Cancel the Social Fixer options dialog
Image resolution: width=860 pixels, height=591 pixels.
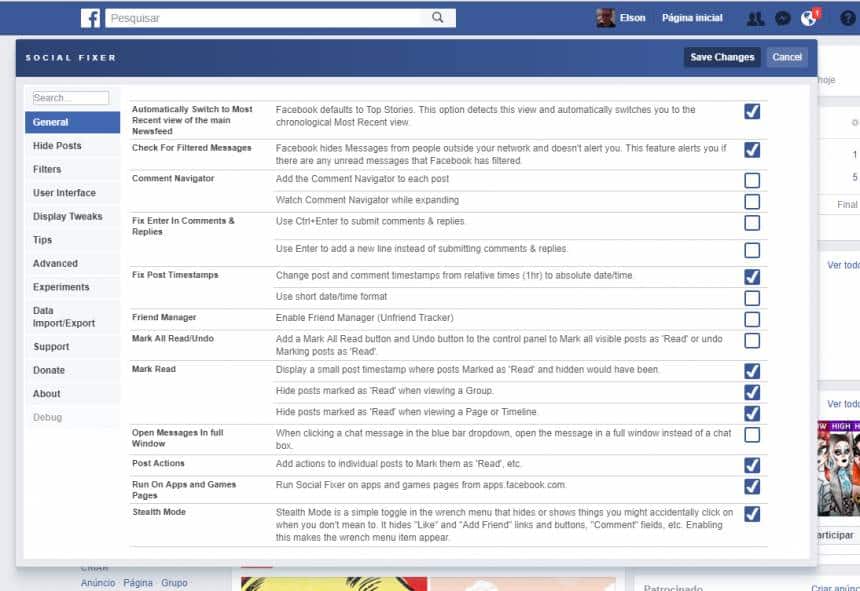787,57
